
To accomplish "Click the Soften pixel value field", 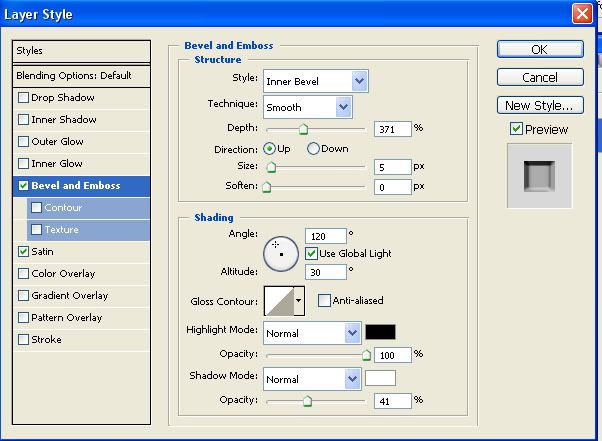I will pos(393,187).
